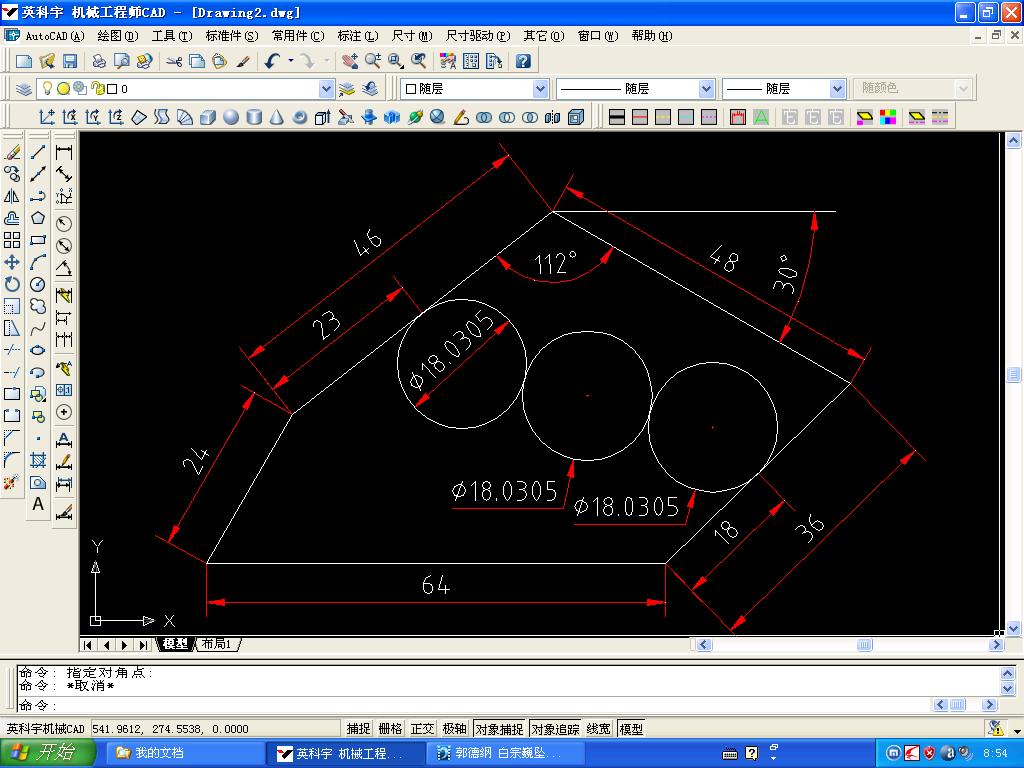Screen dimensions: 1024x768
Task: Select the Linear dimension tool
Action: (x=64, y=152)
